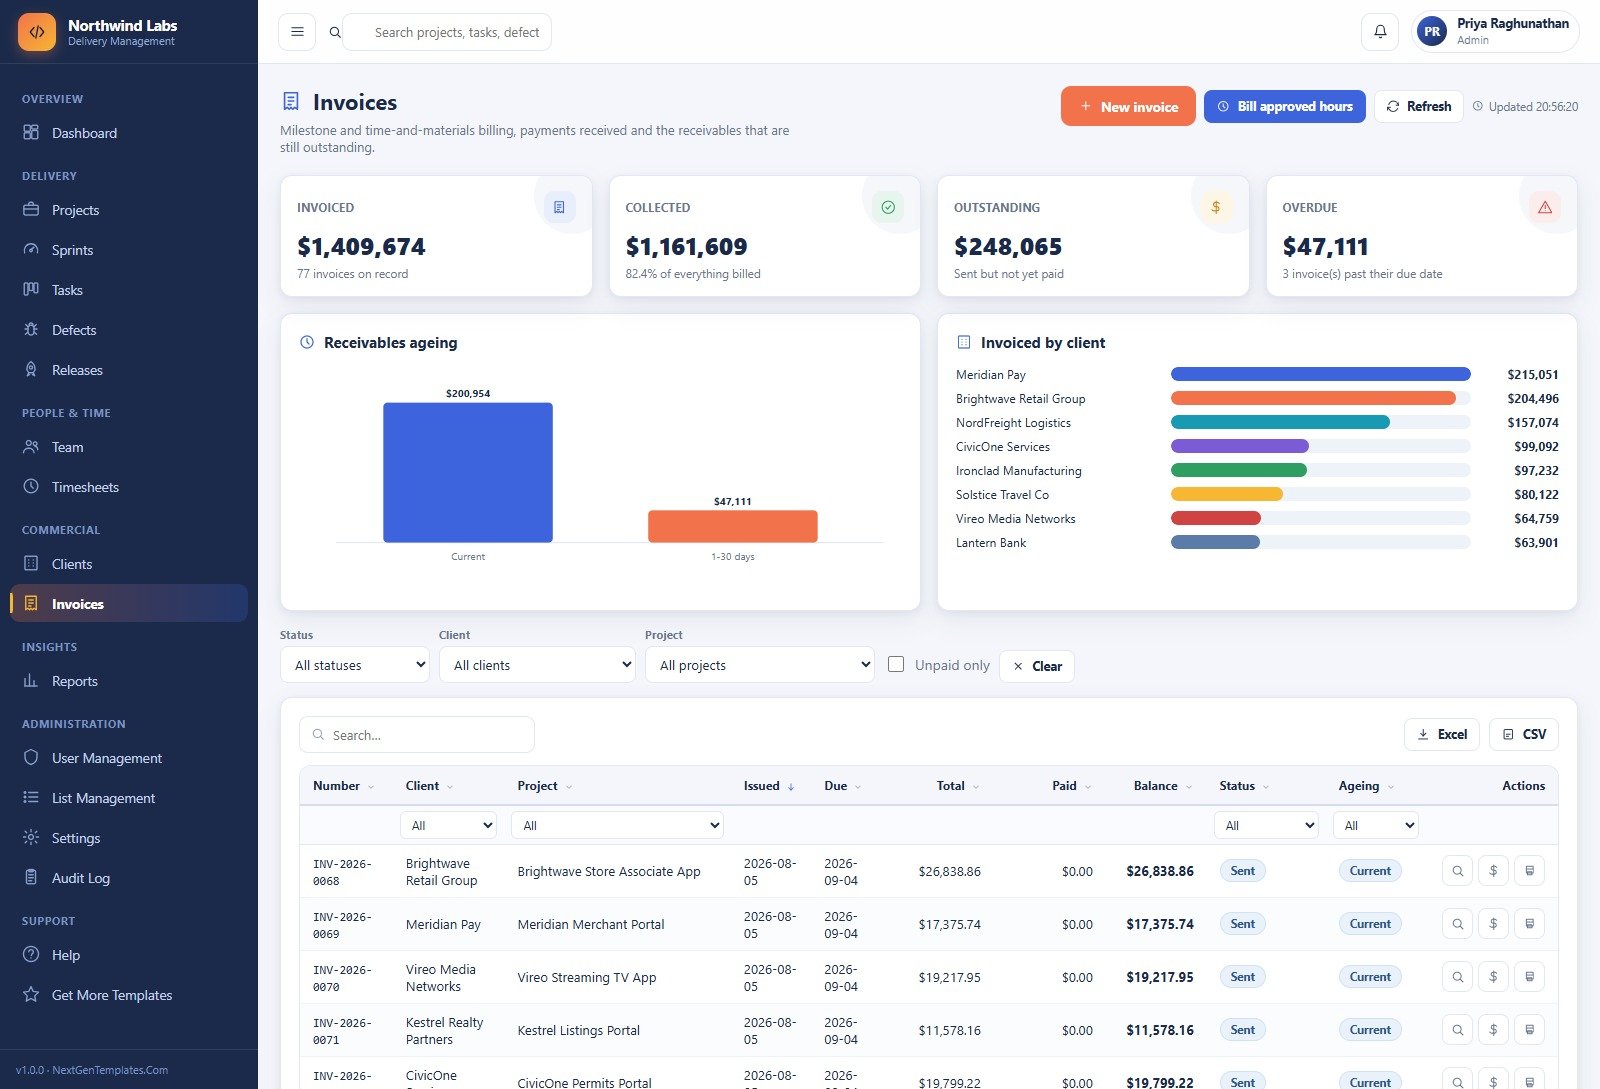Open Timesheets in the sidebar
The height and width of the screenshot is (1089, 1600).
[129, 487]
